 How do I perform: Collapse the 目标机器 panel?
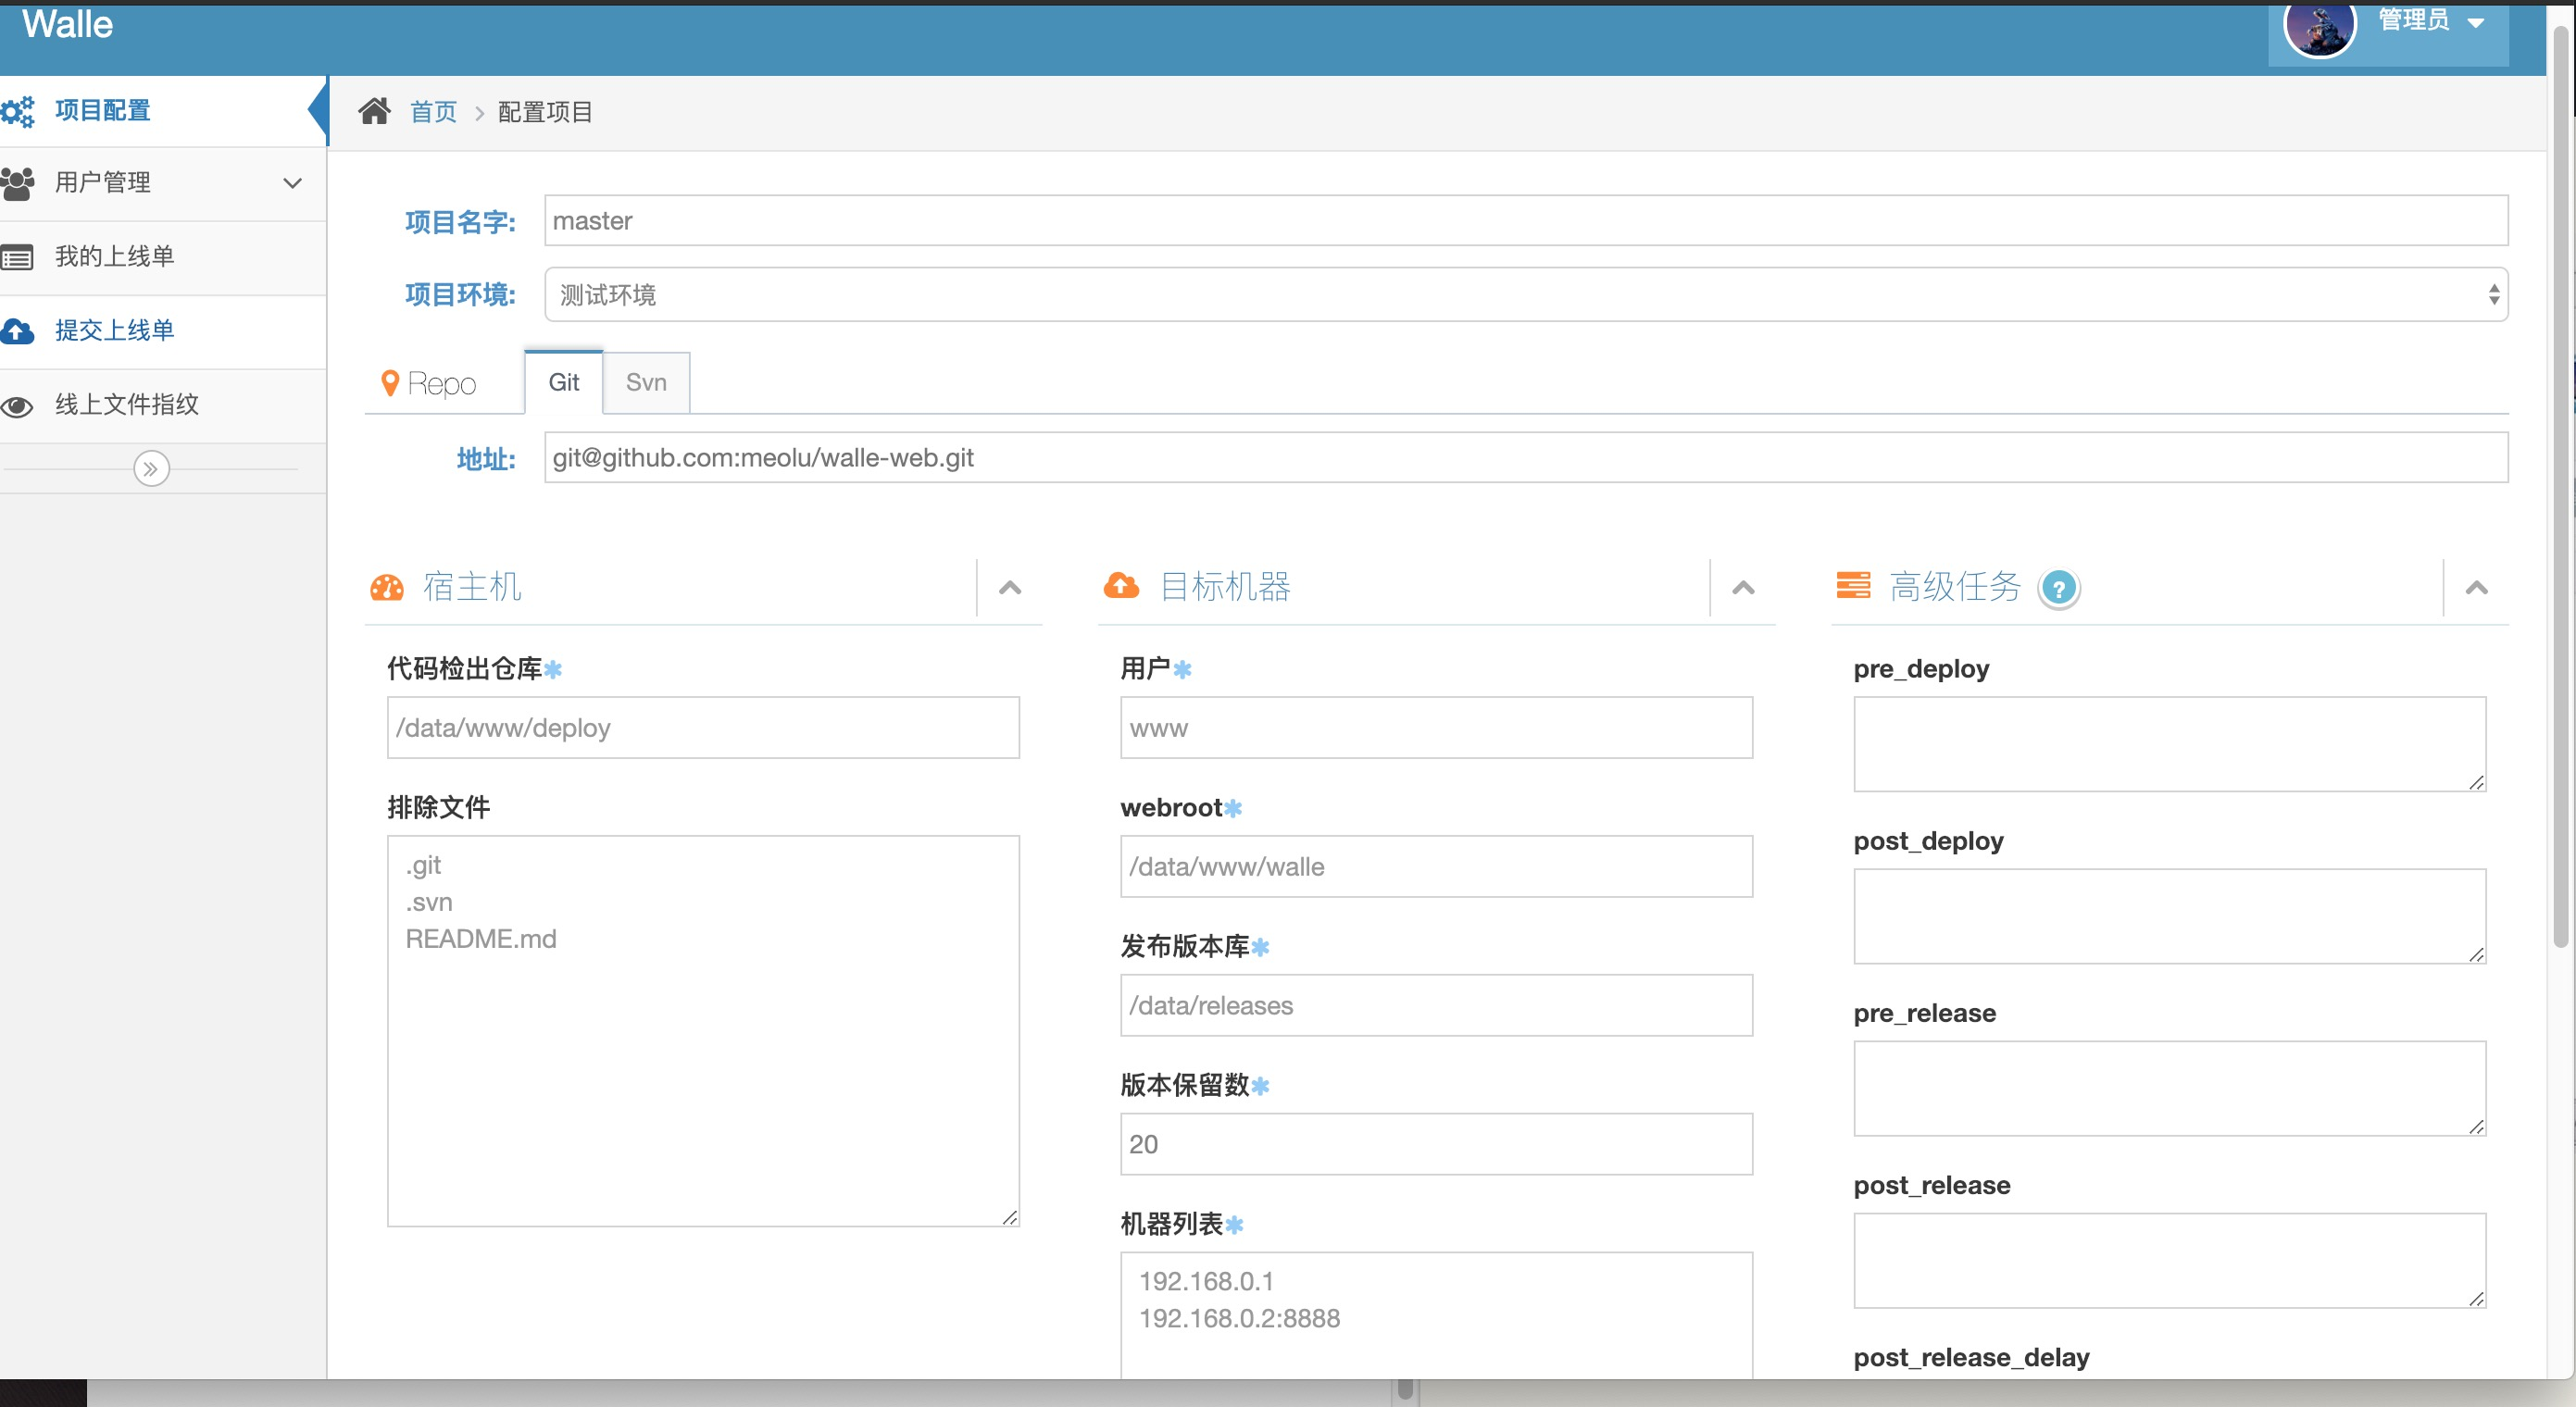coord(1742,588)
